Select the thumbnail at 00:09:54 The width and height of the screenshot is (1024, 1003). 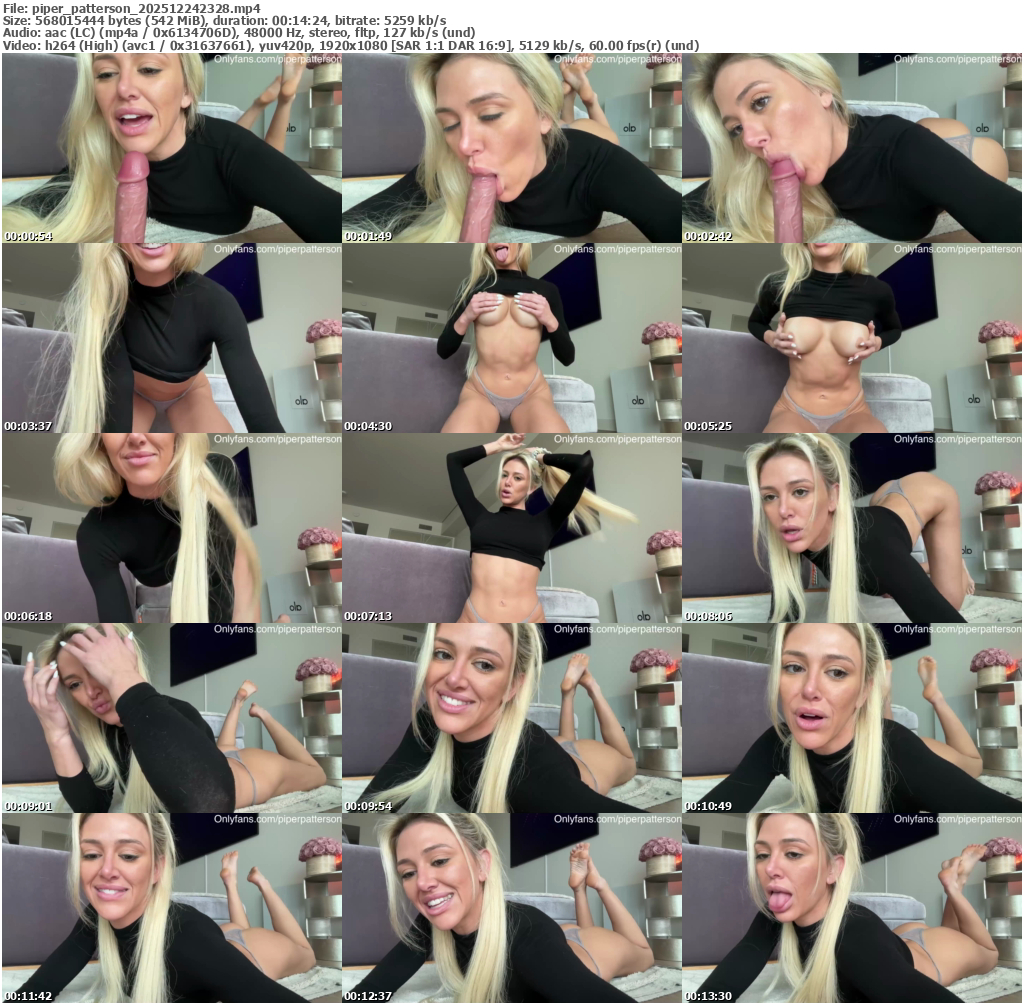click(x=511, y=718)
